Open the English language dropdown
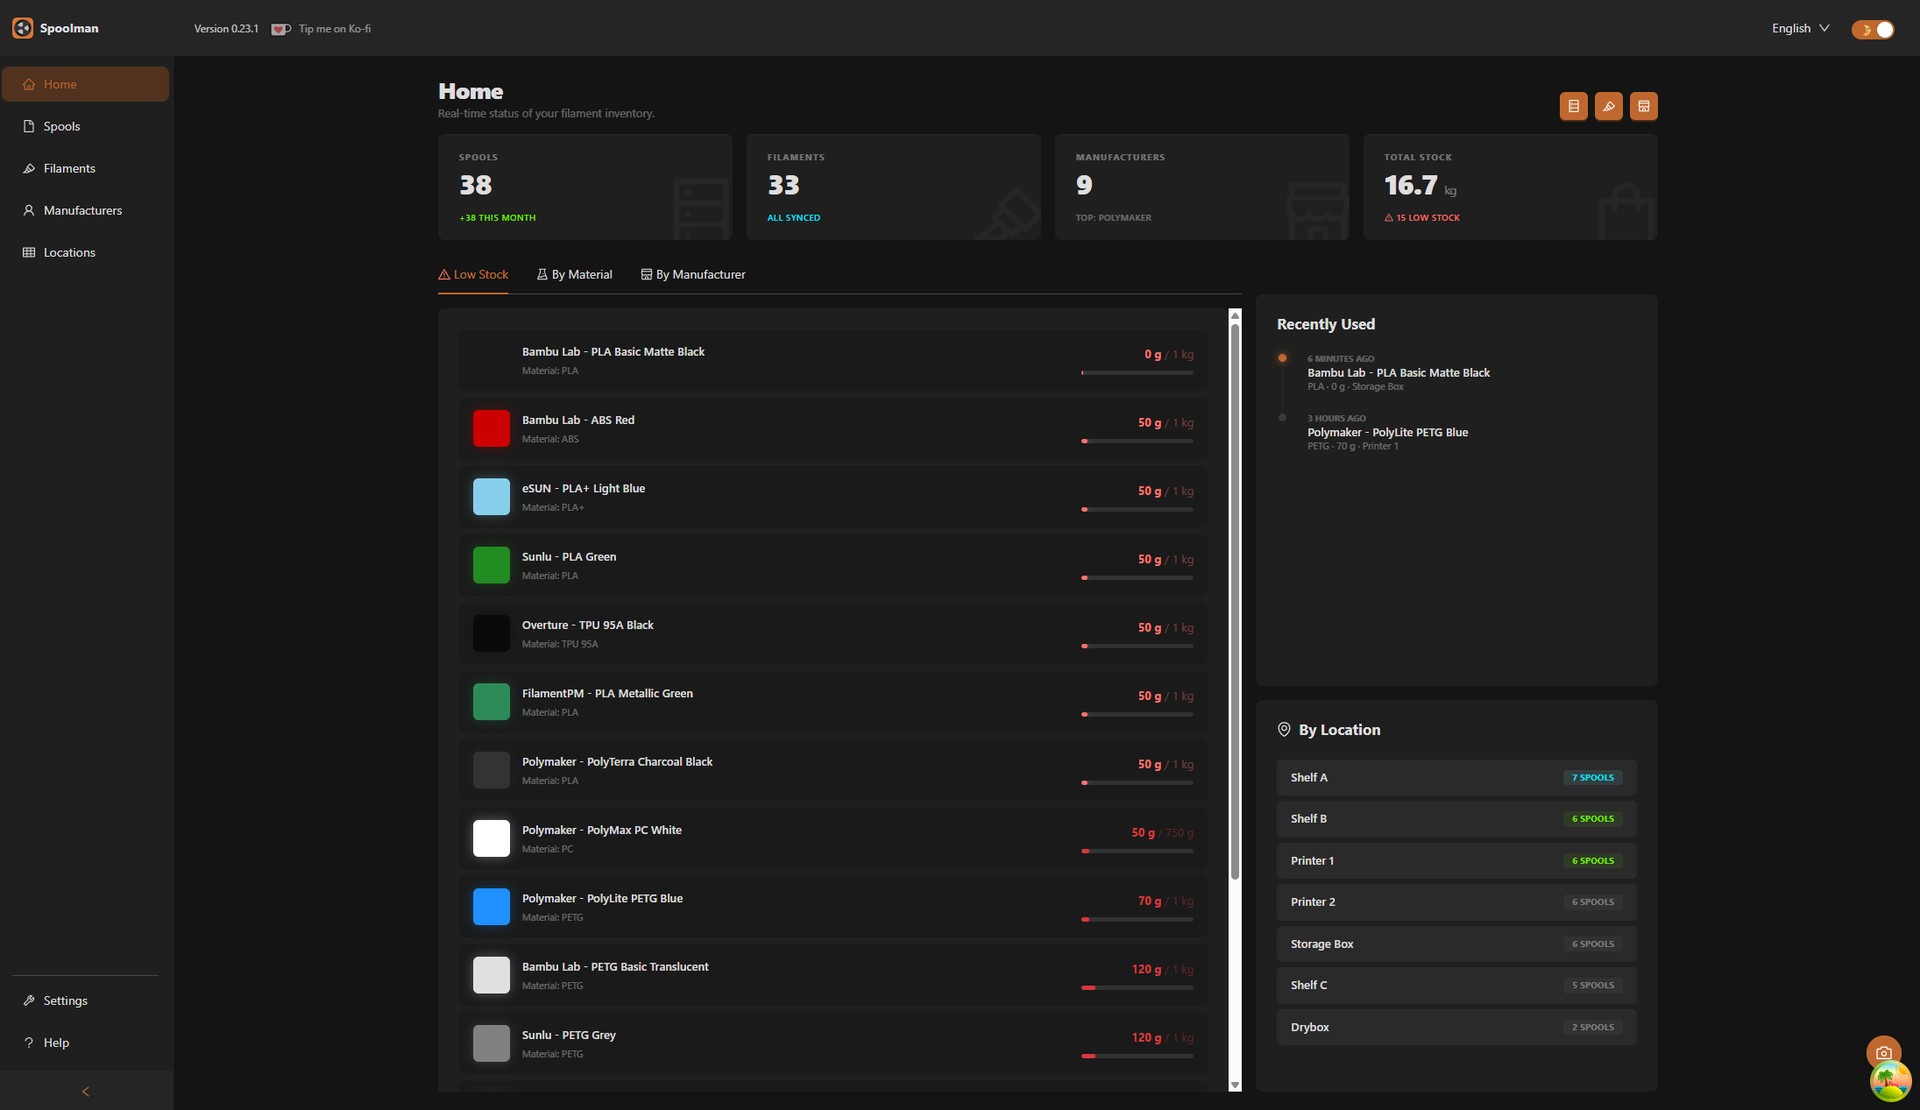 point(1800,28)
